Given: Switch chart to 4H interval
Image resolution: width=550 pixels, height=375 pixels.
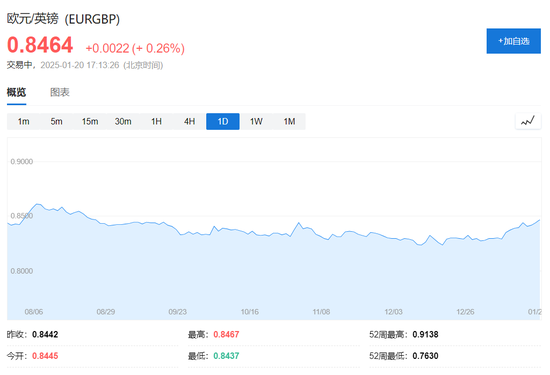Looking at the screenshot, I should pos(189,121).
